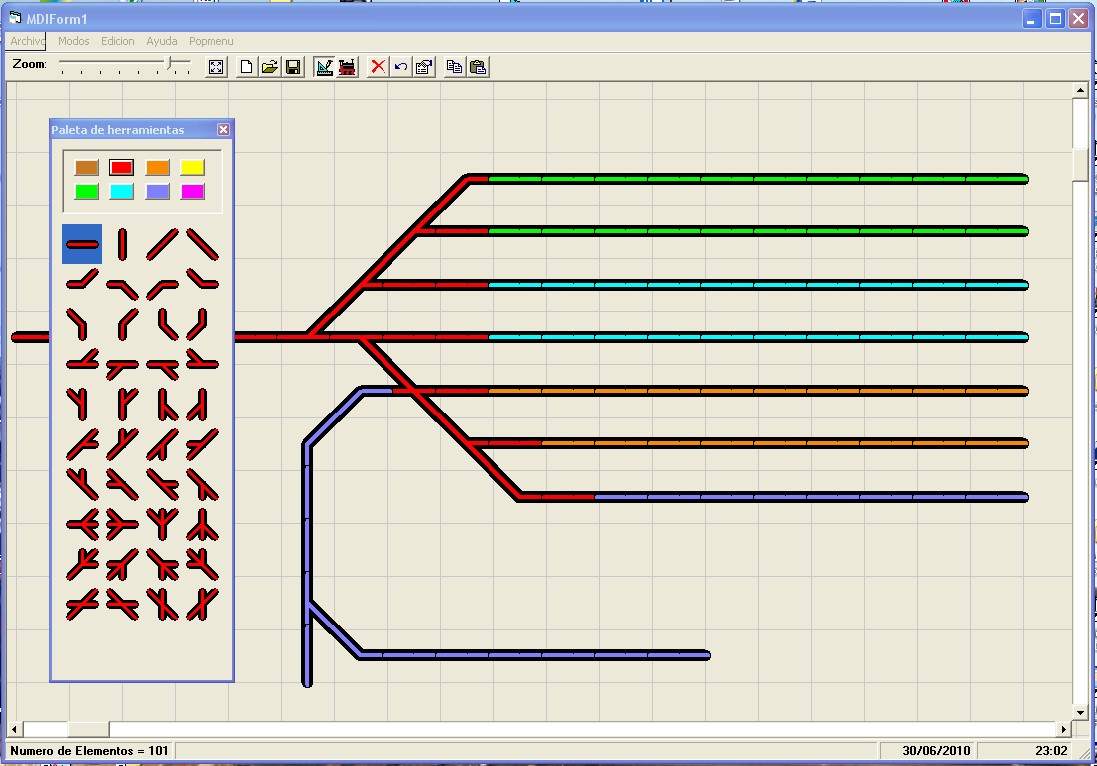This screenshot has height=766, width=1097.
Task: Select the vertical straight track piece
Action: [122, 244]
